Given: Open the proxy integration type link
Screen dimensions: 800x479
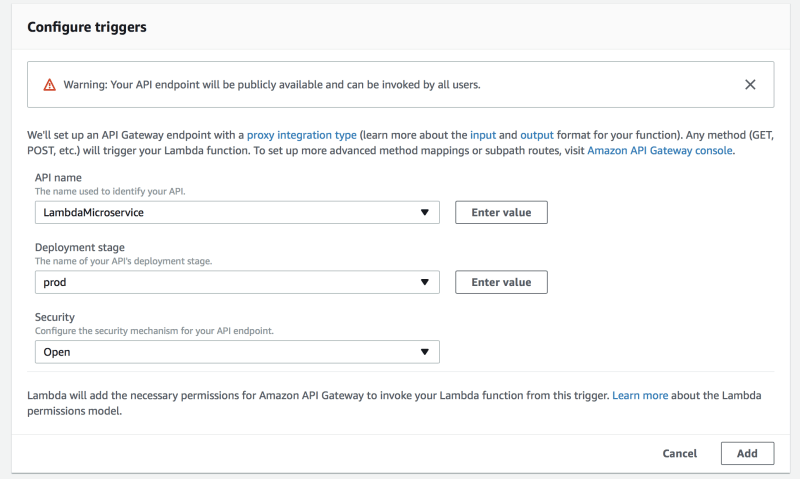Looking at the screenshot, I should [x=302, y=134].
